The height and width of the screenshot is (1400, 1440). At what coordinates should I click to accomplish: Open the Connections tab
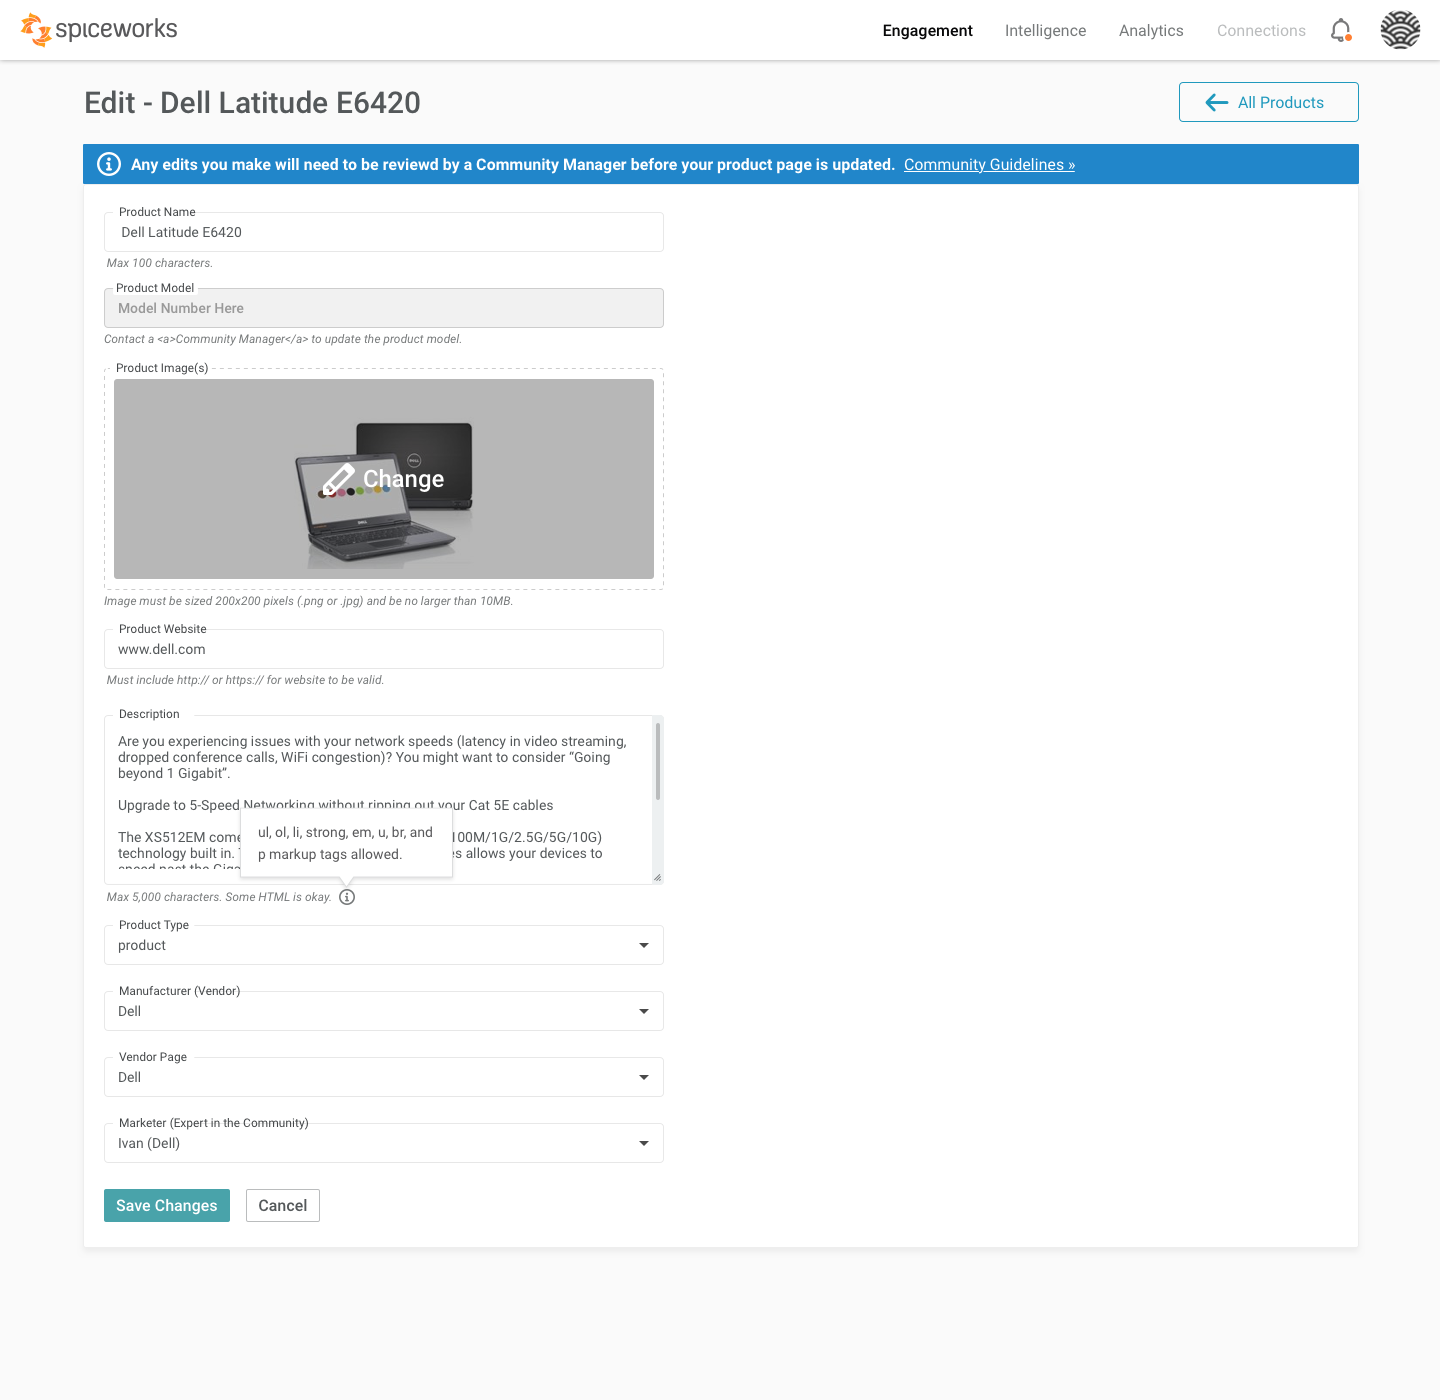click(x=1261, y=31)
